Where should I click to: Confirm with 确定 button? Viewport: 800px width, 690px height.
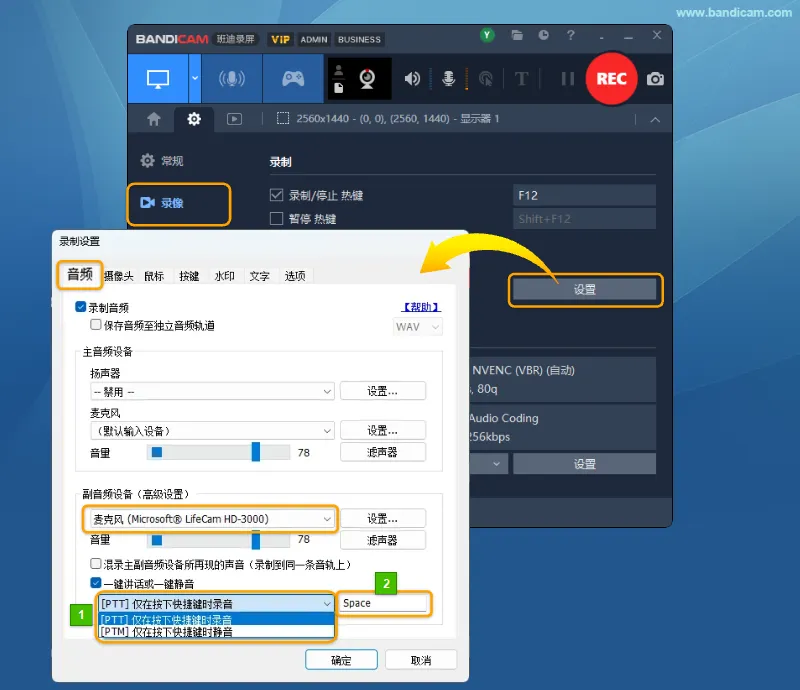(341, 660)
